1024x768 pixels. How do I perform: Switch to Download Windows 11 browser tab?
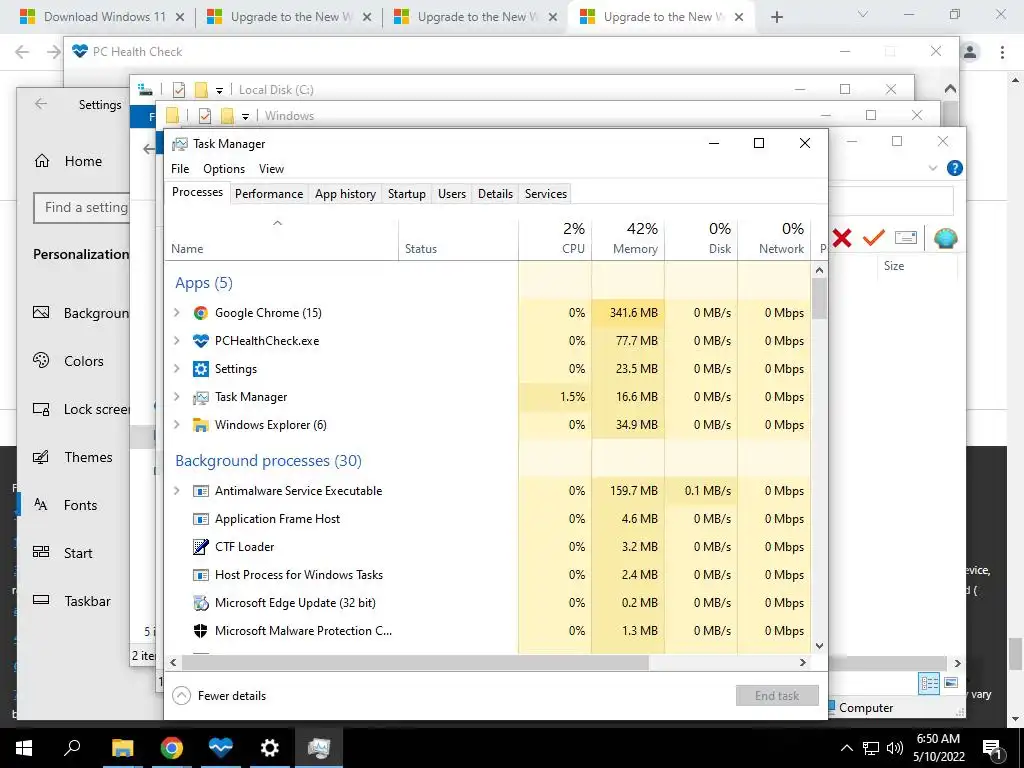pos(101,17)
